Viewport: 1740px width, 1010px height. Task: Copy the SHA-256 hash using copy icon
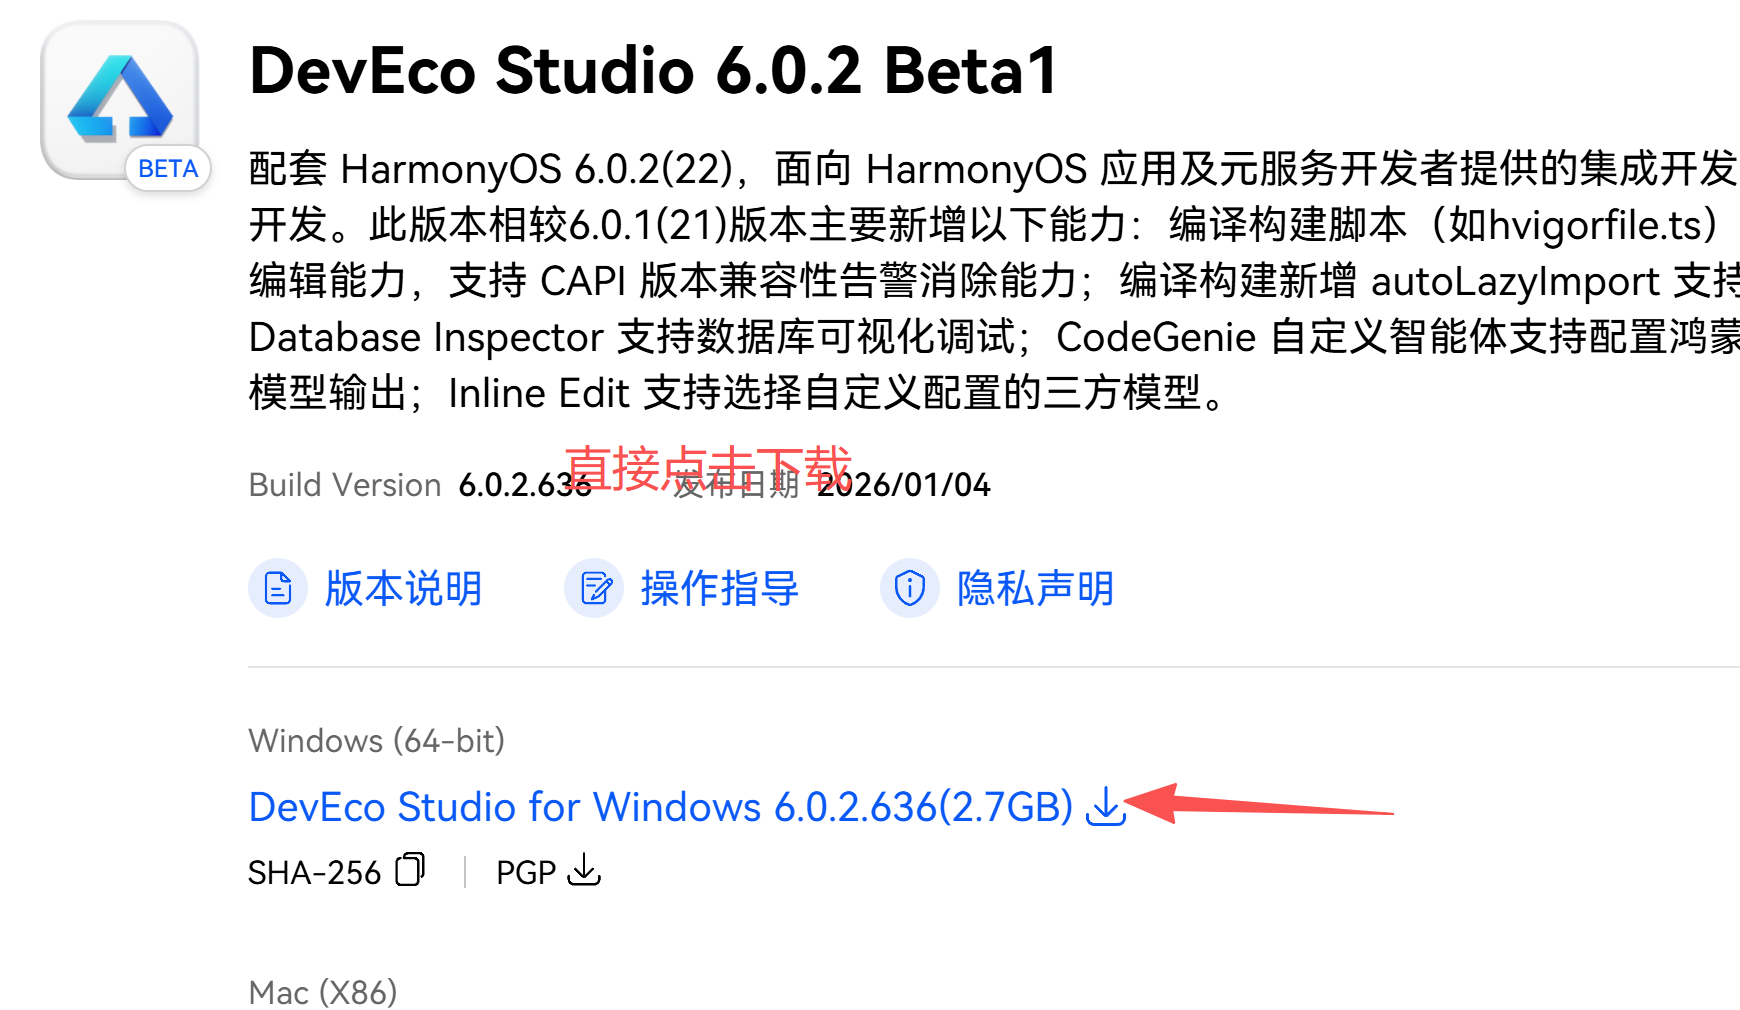point(410,870)
